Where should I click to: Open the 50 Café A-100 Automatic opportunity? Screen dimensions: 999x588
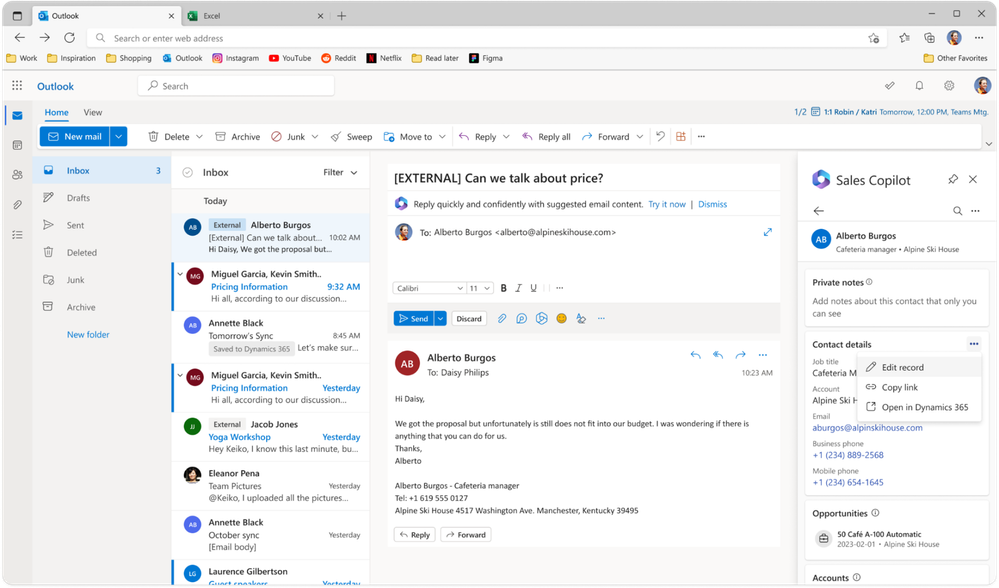896,539
